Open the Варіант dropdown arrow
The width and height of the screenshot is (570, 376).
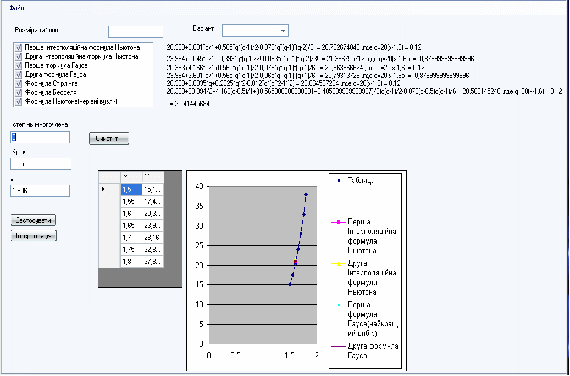click(x=283, y=31)
